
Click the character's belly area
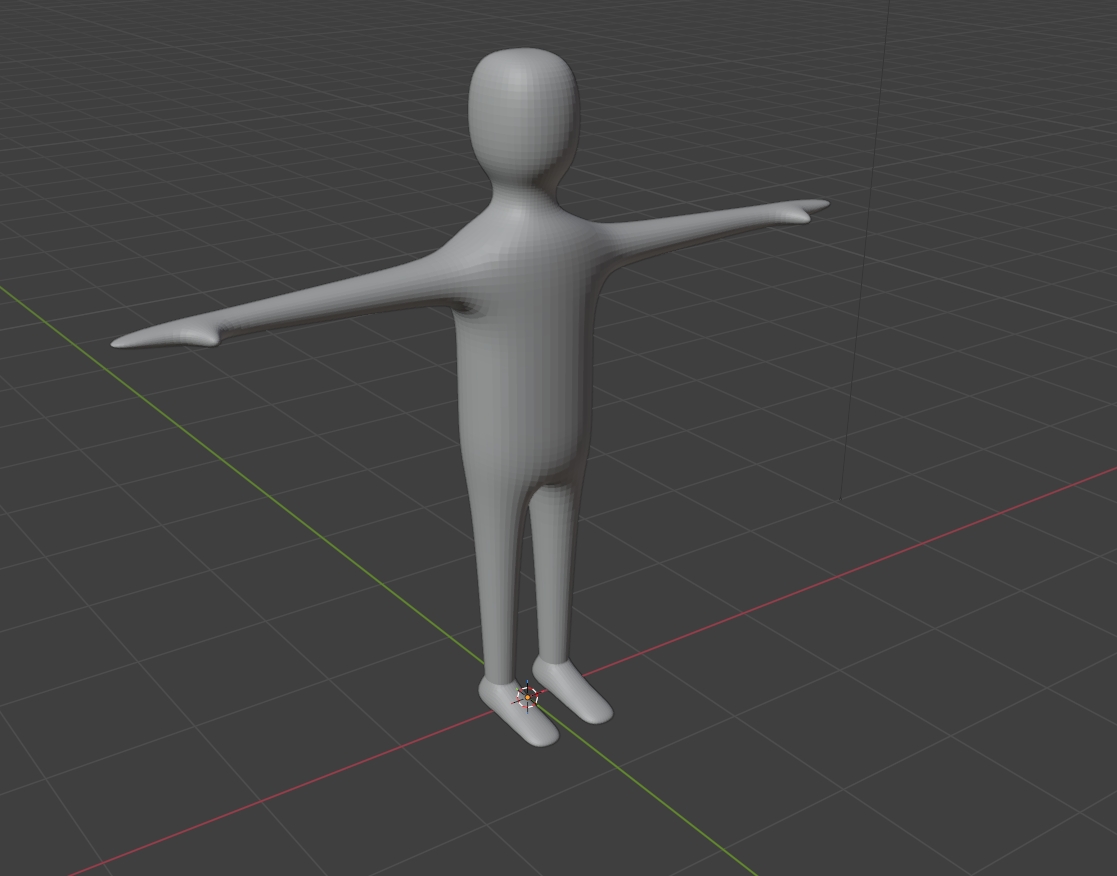click(x=520, y=390)
